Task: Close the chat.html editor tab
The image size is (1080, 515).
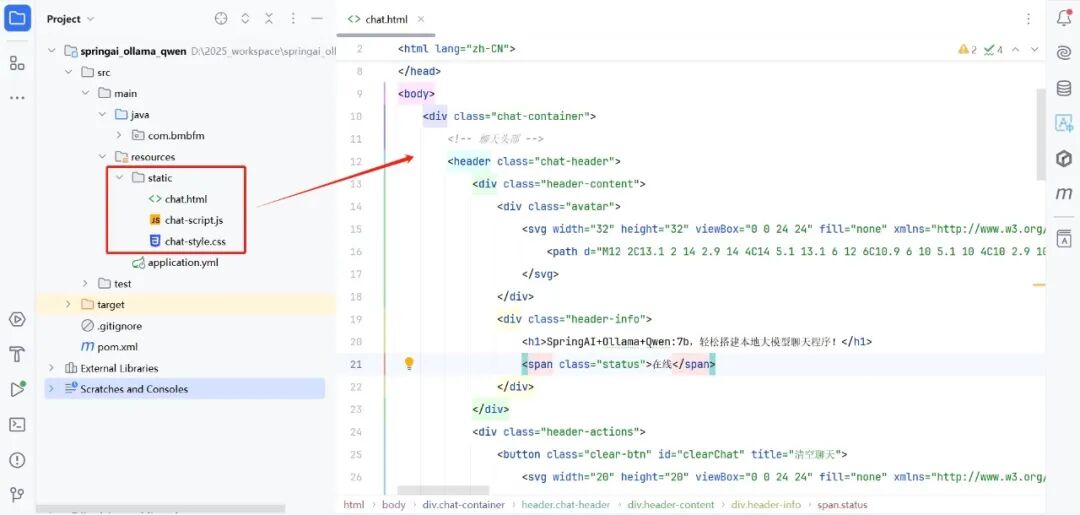Action: [422, 19]
